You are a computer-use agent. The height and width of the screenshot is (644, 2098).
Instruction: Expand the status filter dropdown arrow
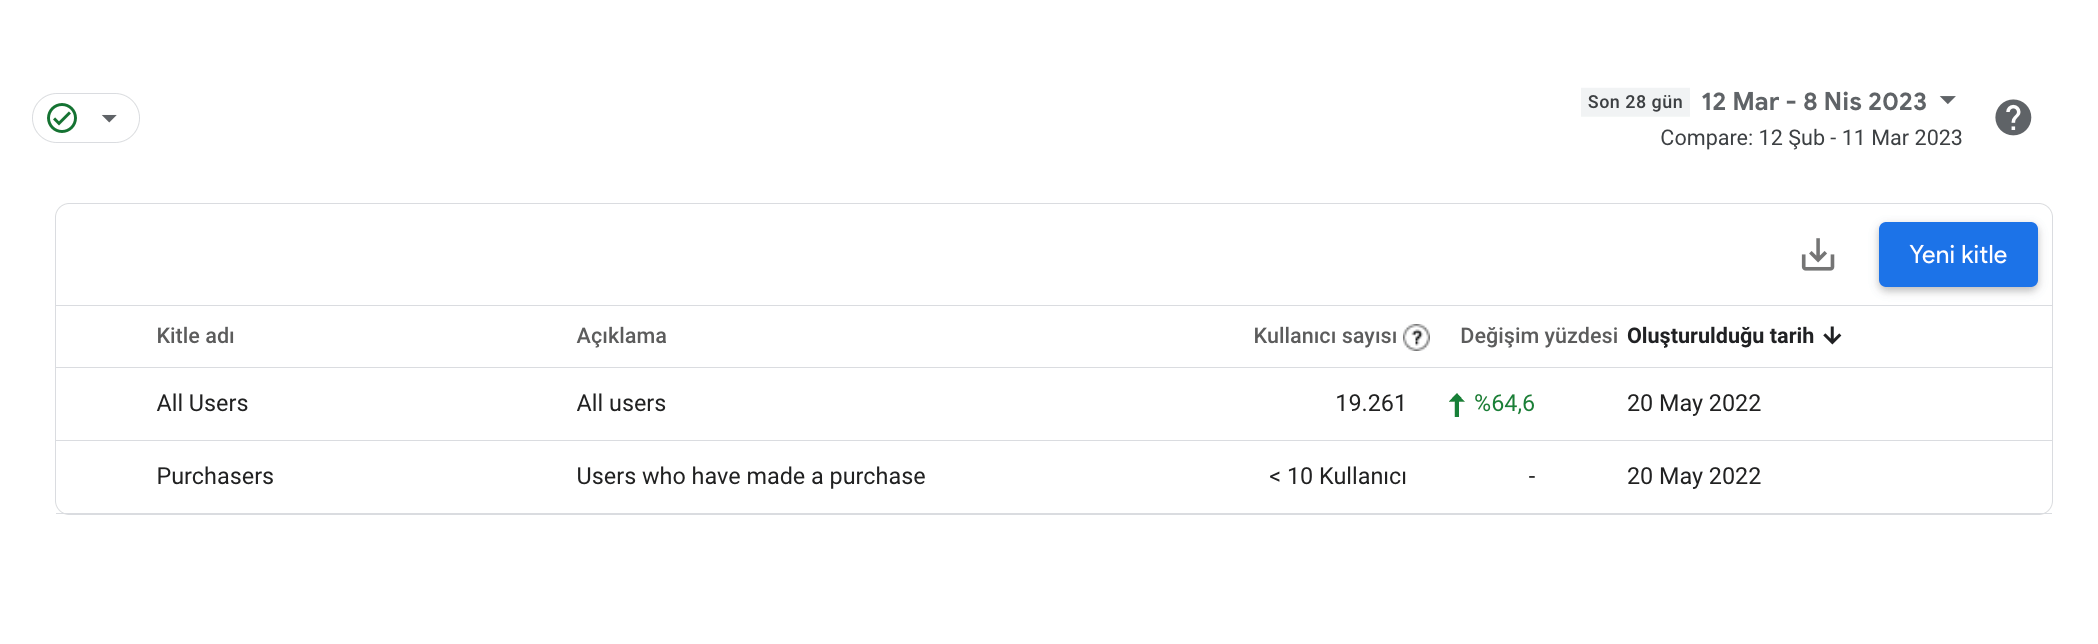[109, 118]
